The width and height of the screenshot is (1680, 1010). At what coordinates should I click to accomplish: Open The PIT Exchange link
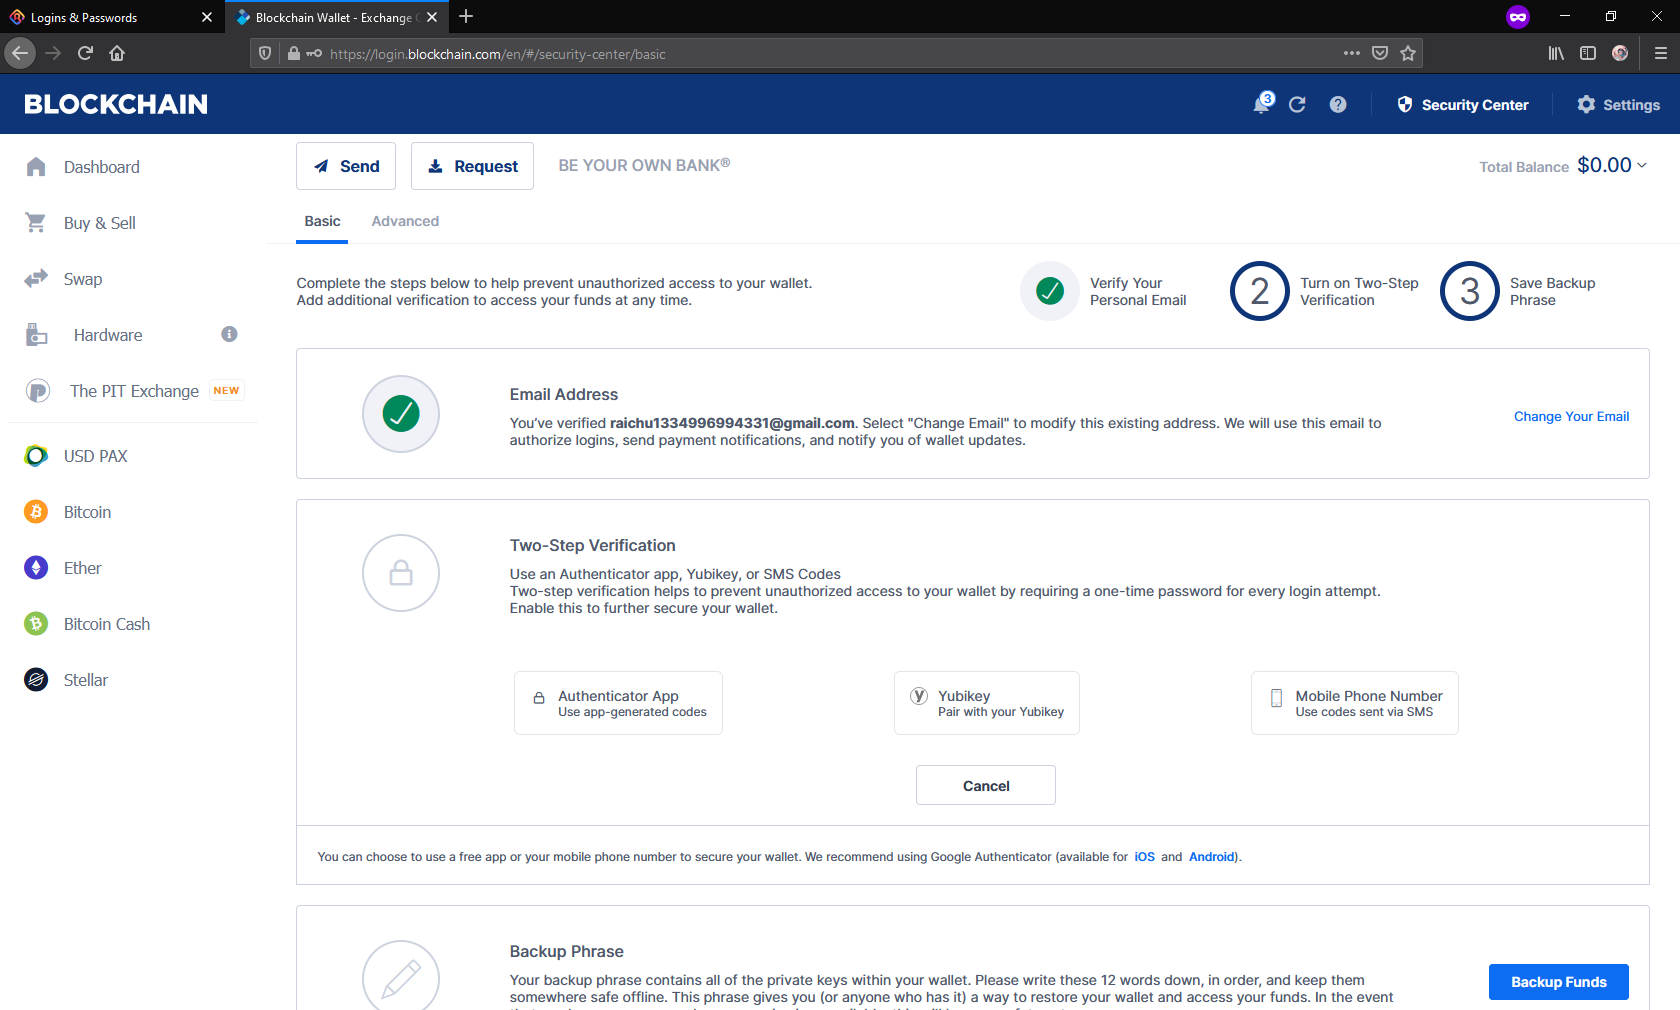134,391
